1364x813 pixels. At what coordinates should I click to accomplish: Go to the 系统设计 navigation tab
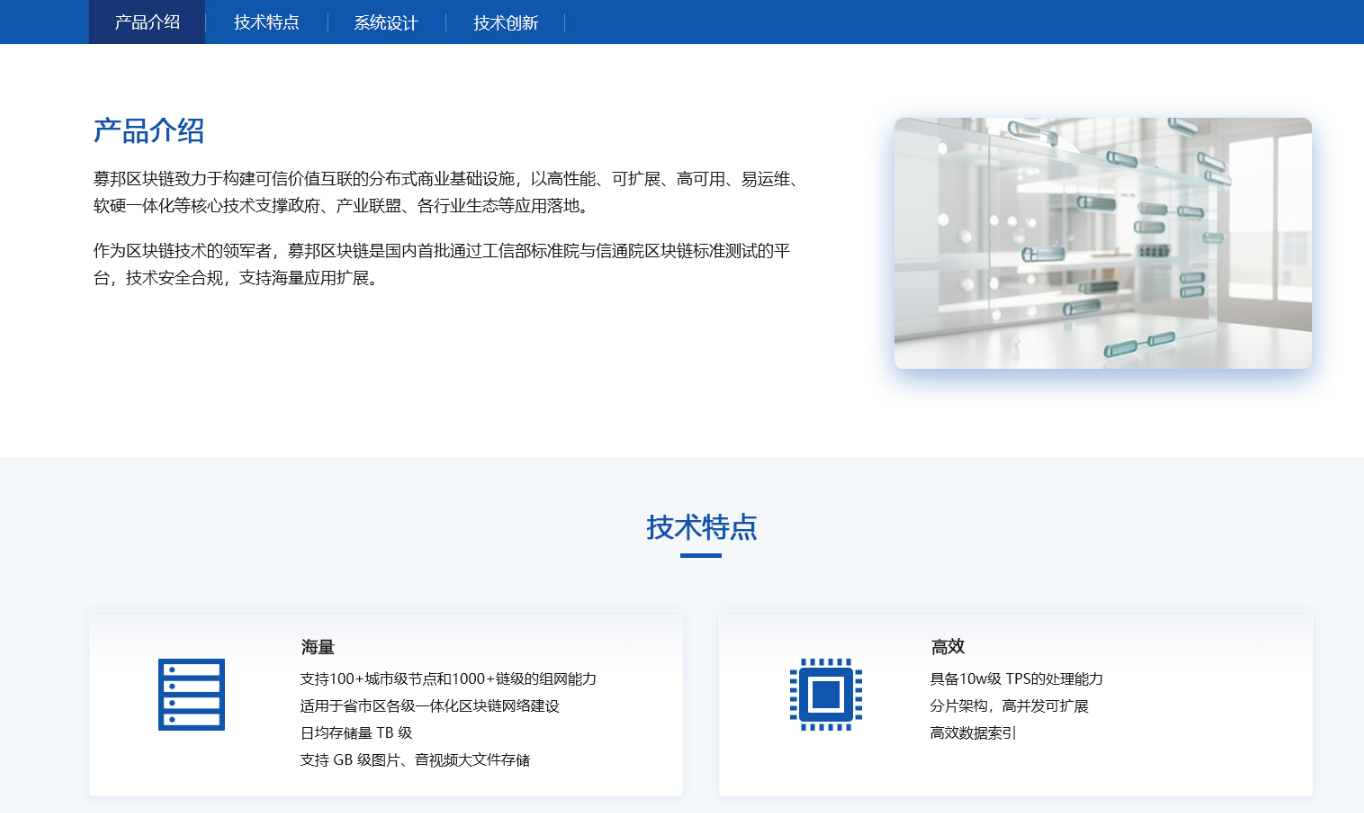(x=386, y=22)
